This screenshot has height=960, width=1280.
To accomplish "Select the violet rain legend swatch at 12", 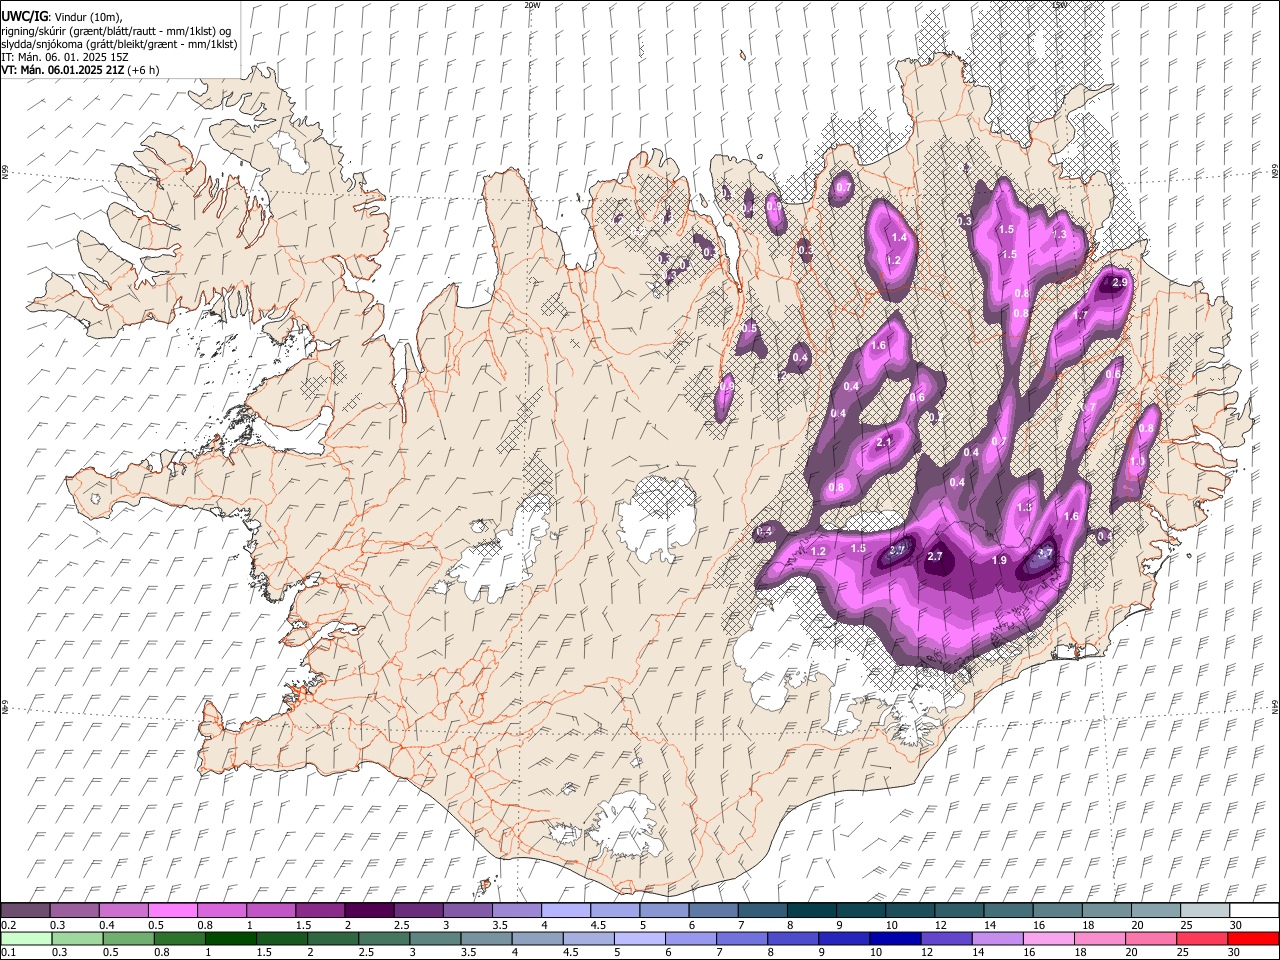I will point(946,939).
